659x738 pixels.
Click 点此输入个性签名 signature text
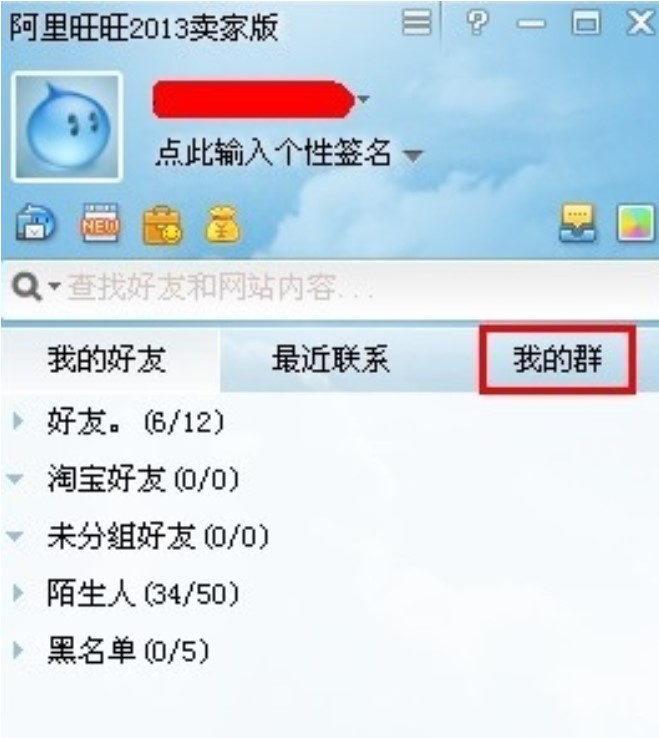coord(273,153)
